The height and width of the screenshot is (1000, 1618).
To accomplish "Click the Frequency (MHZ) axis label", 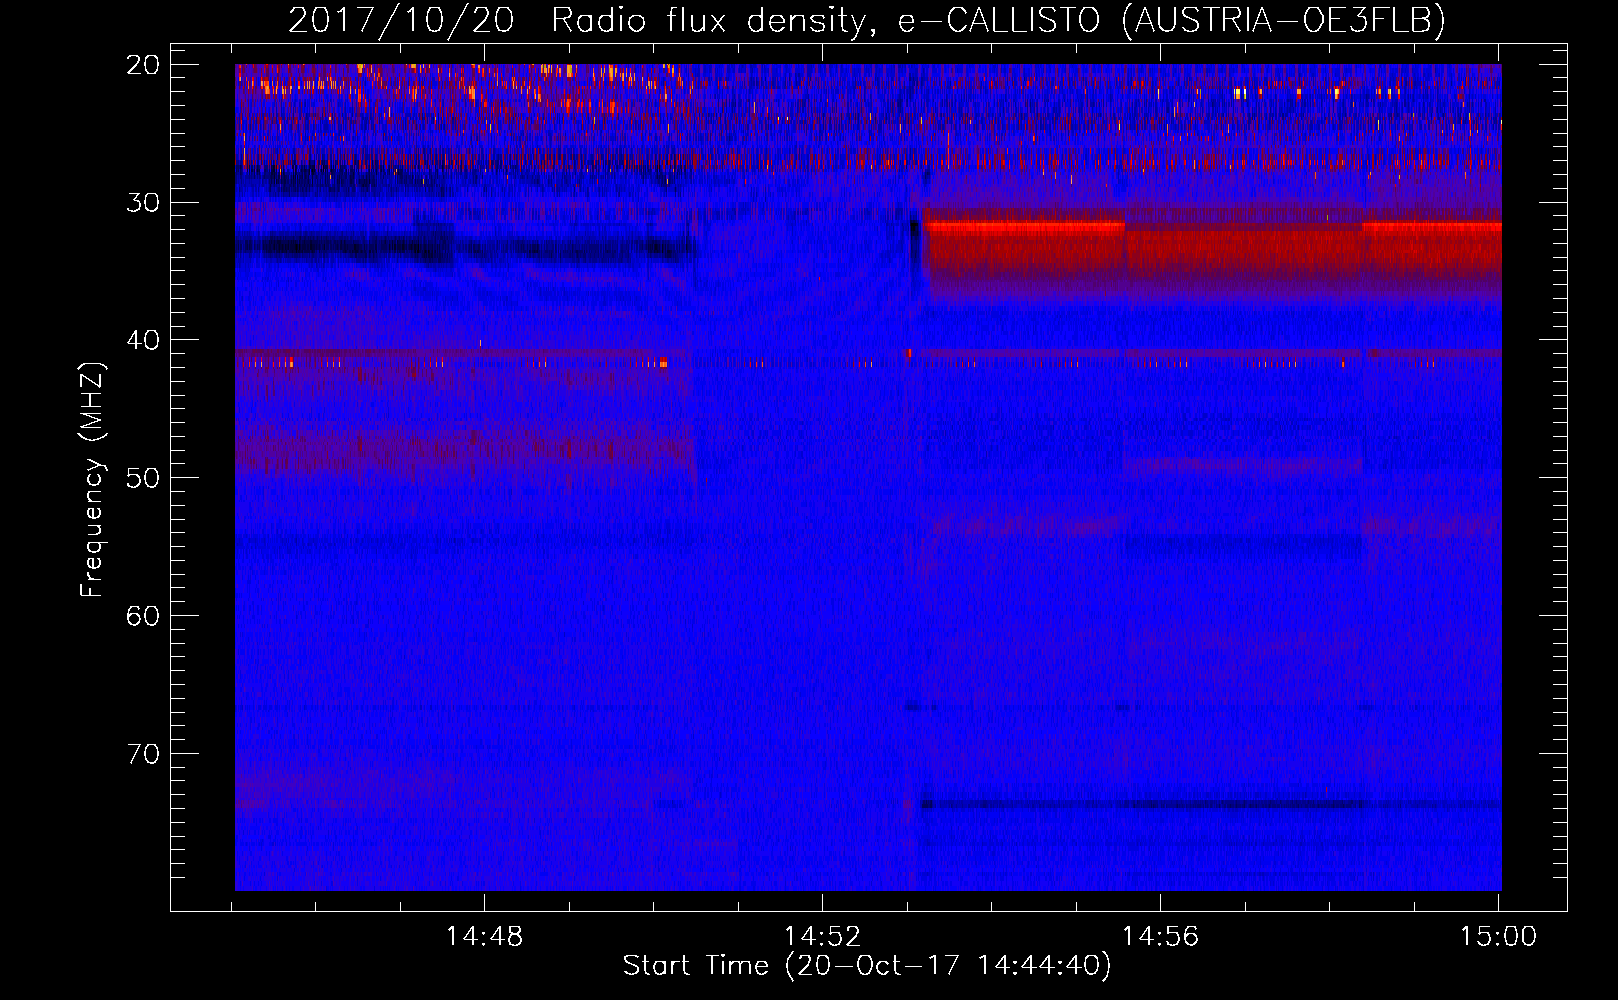I will tap(92, 480).
